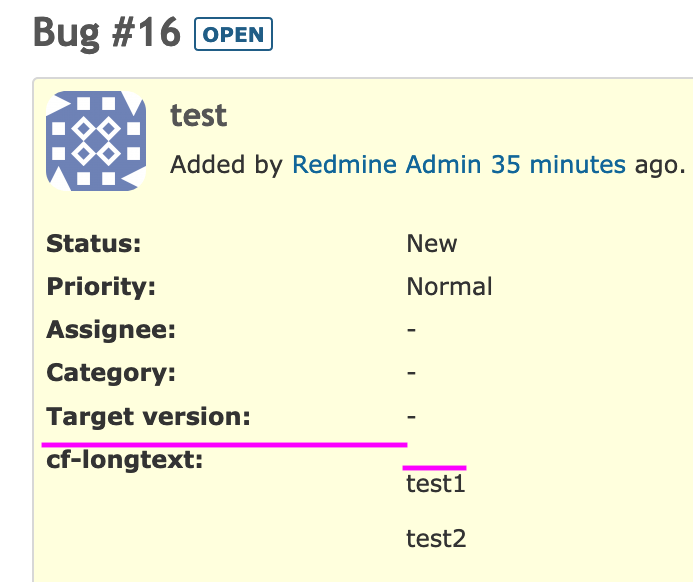Click the "test1" text line
Image resolution: width=693 pixels, height=582 pixels.
click(x=436, y=485)
